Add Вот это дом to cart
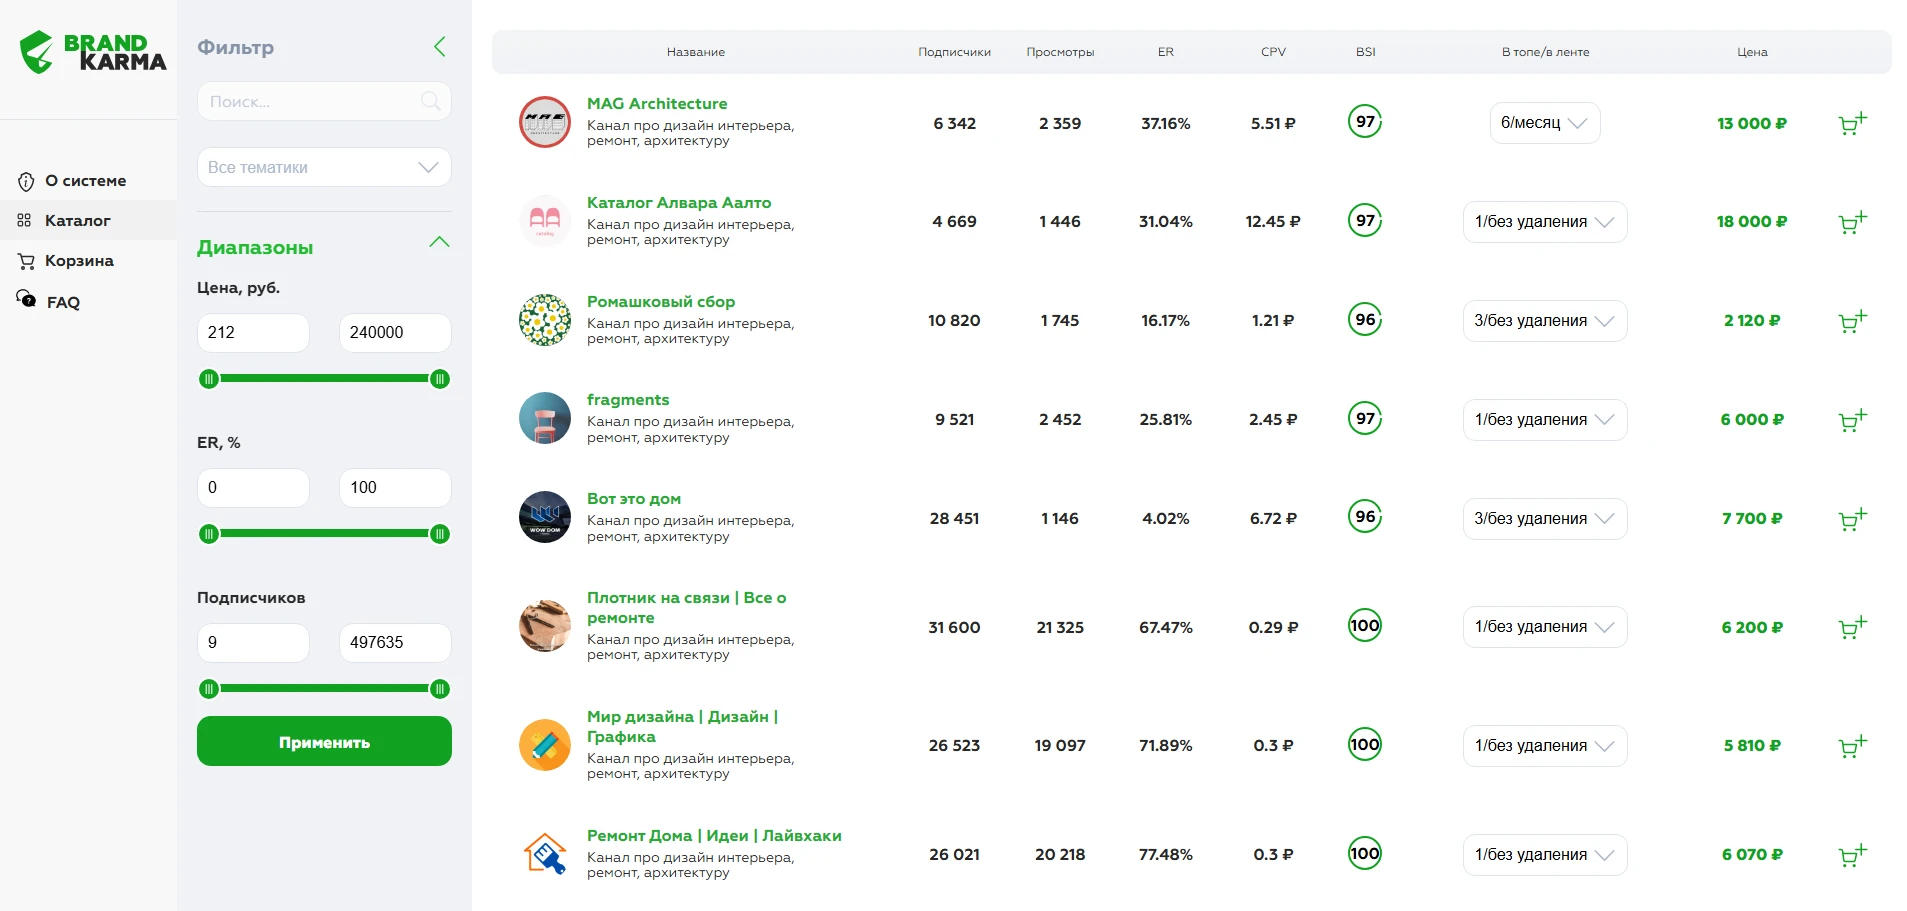 click(x=1853, y=518)
